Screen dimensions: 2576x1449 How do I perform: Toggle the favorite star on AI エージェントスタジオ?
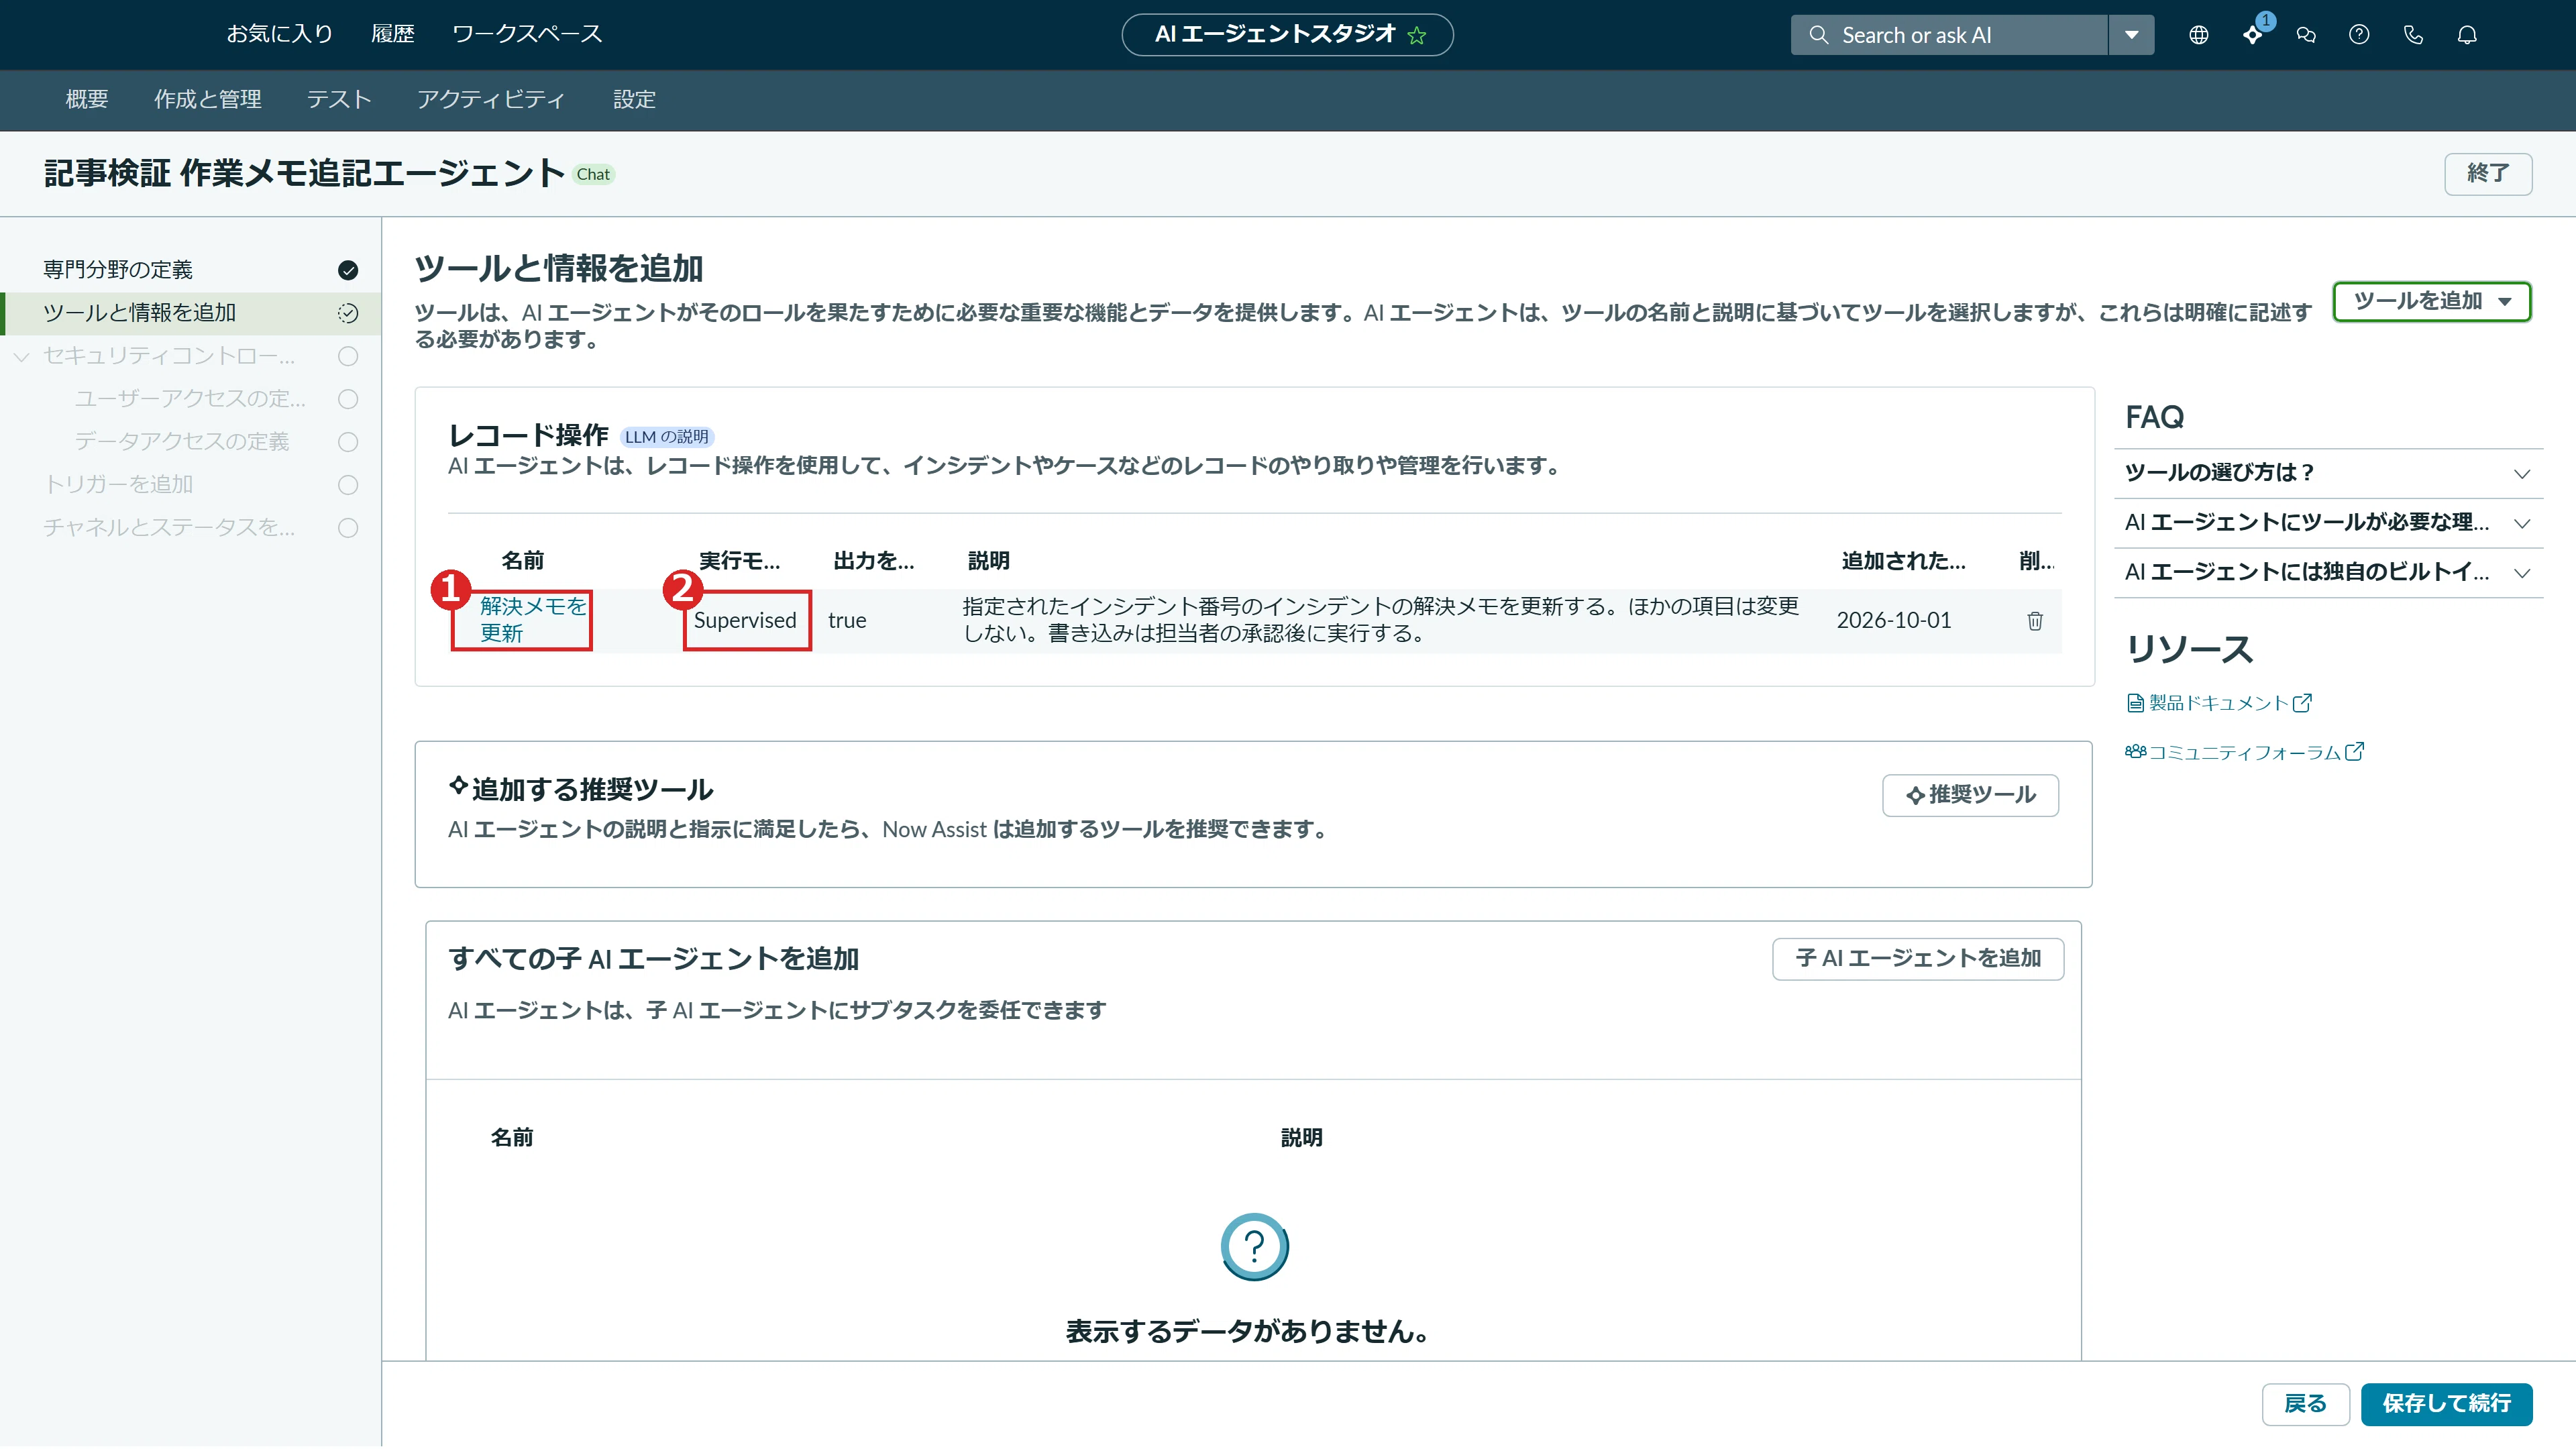pos(1416,35)
